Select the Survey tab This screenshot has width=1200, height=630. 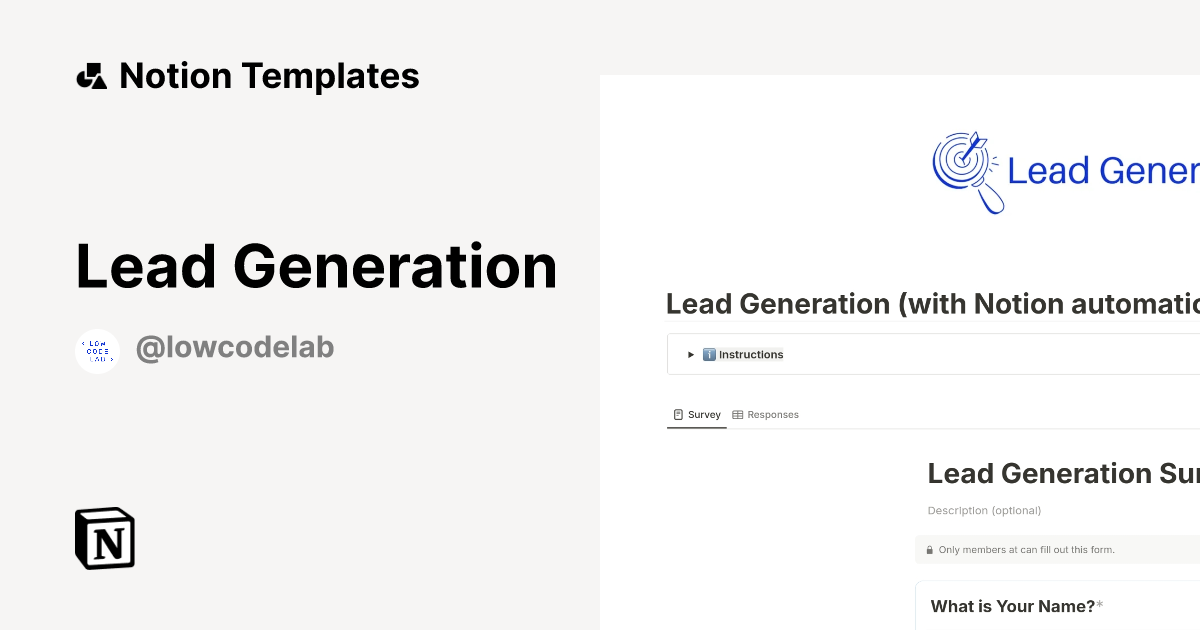tap(696, 414)
